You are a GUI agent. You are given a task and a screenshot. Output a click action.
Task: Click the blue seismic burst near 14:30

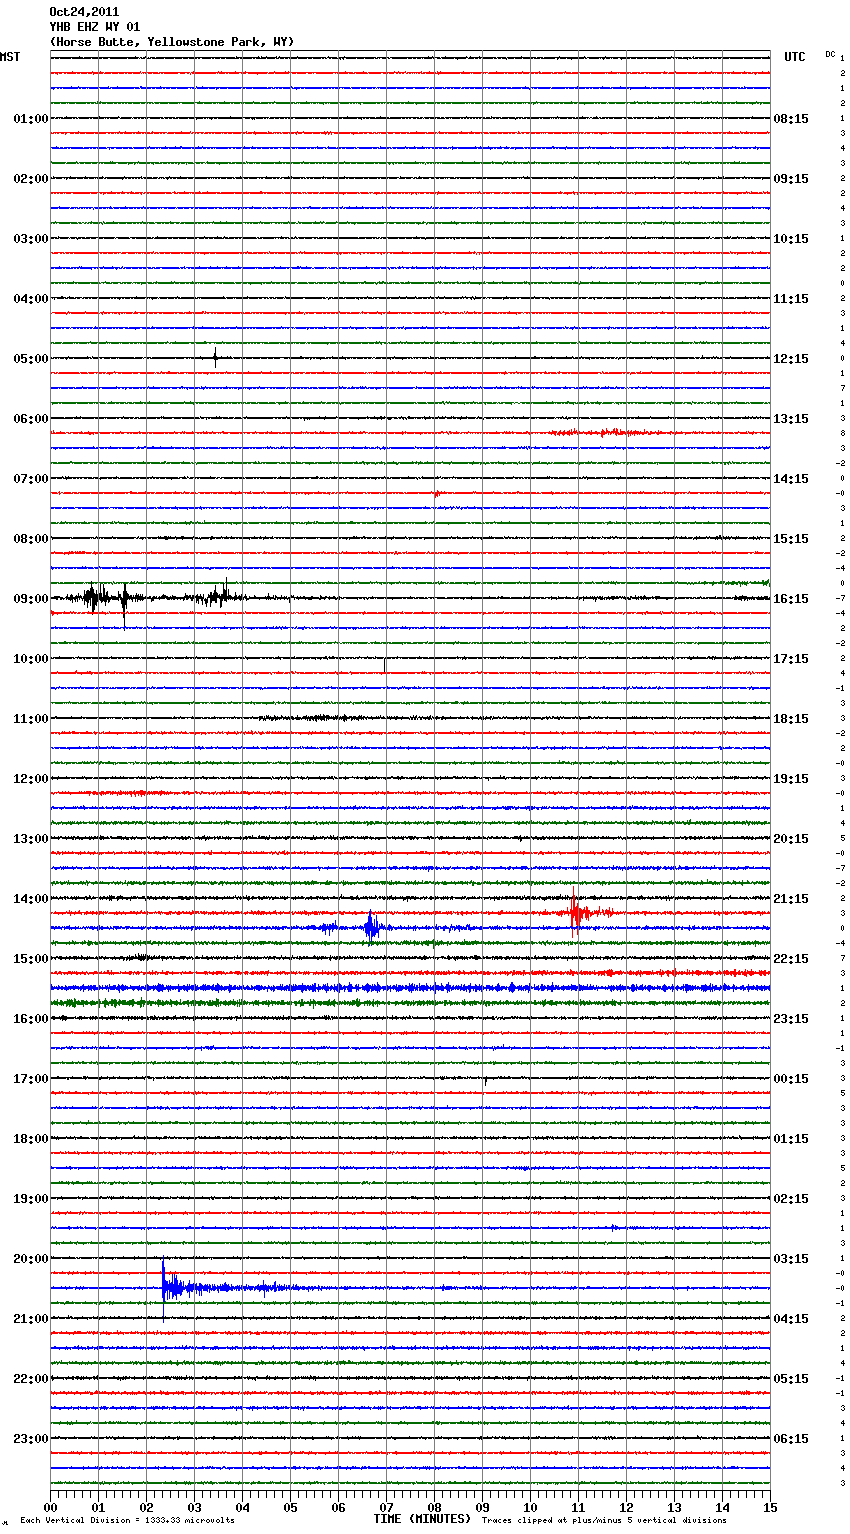point(371,928)
